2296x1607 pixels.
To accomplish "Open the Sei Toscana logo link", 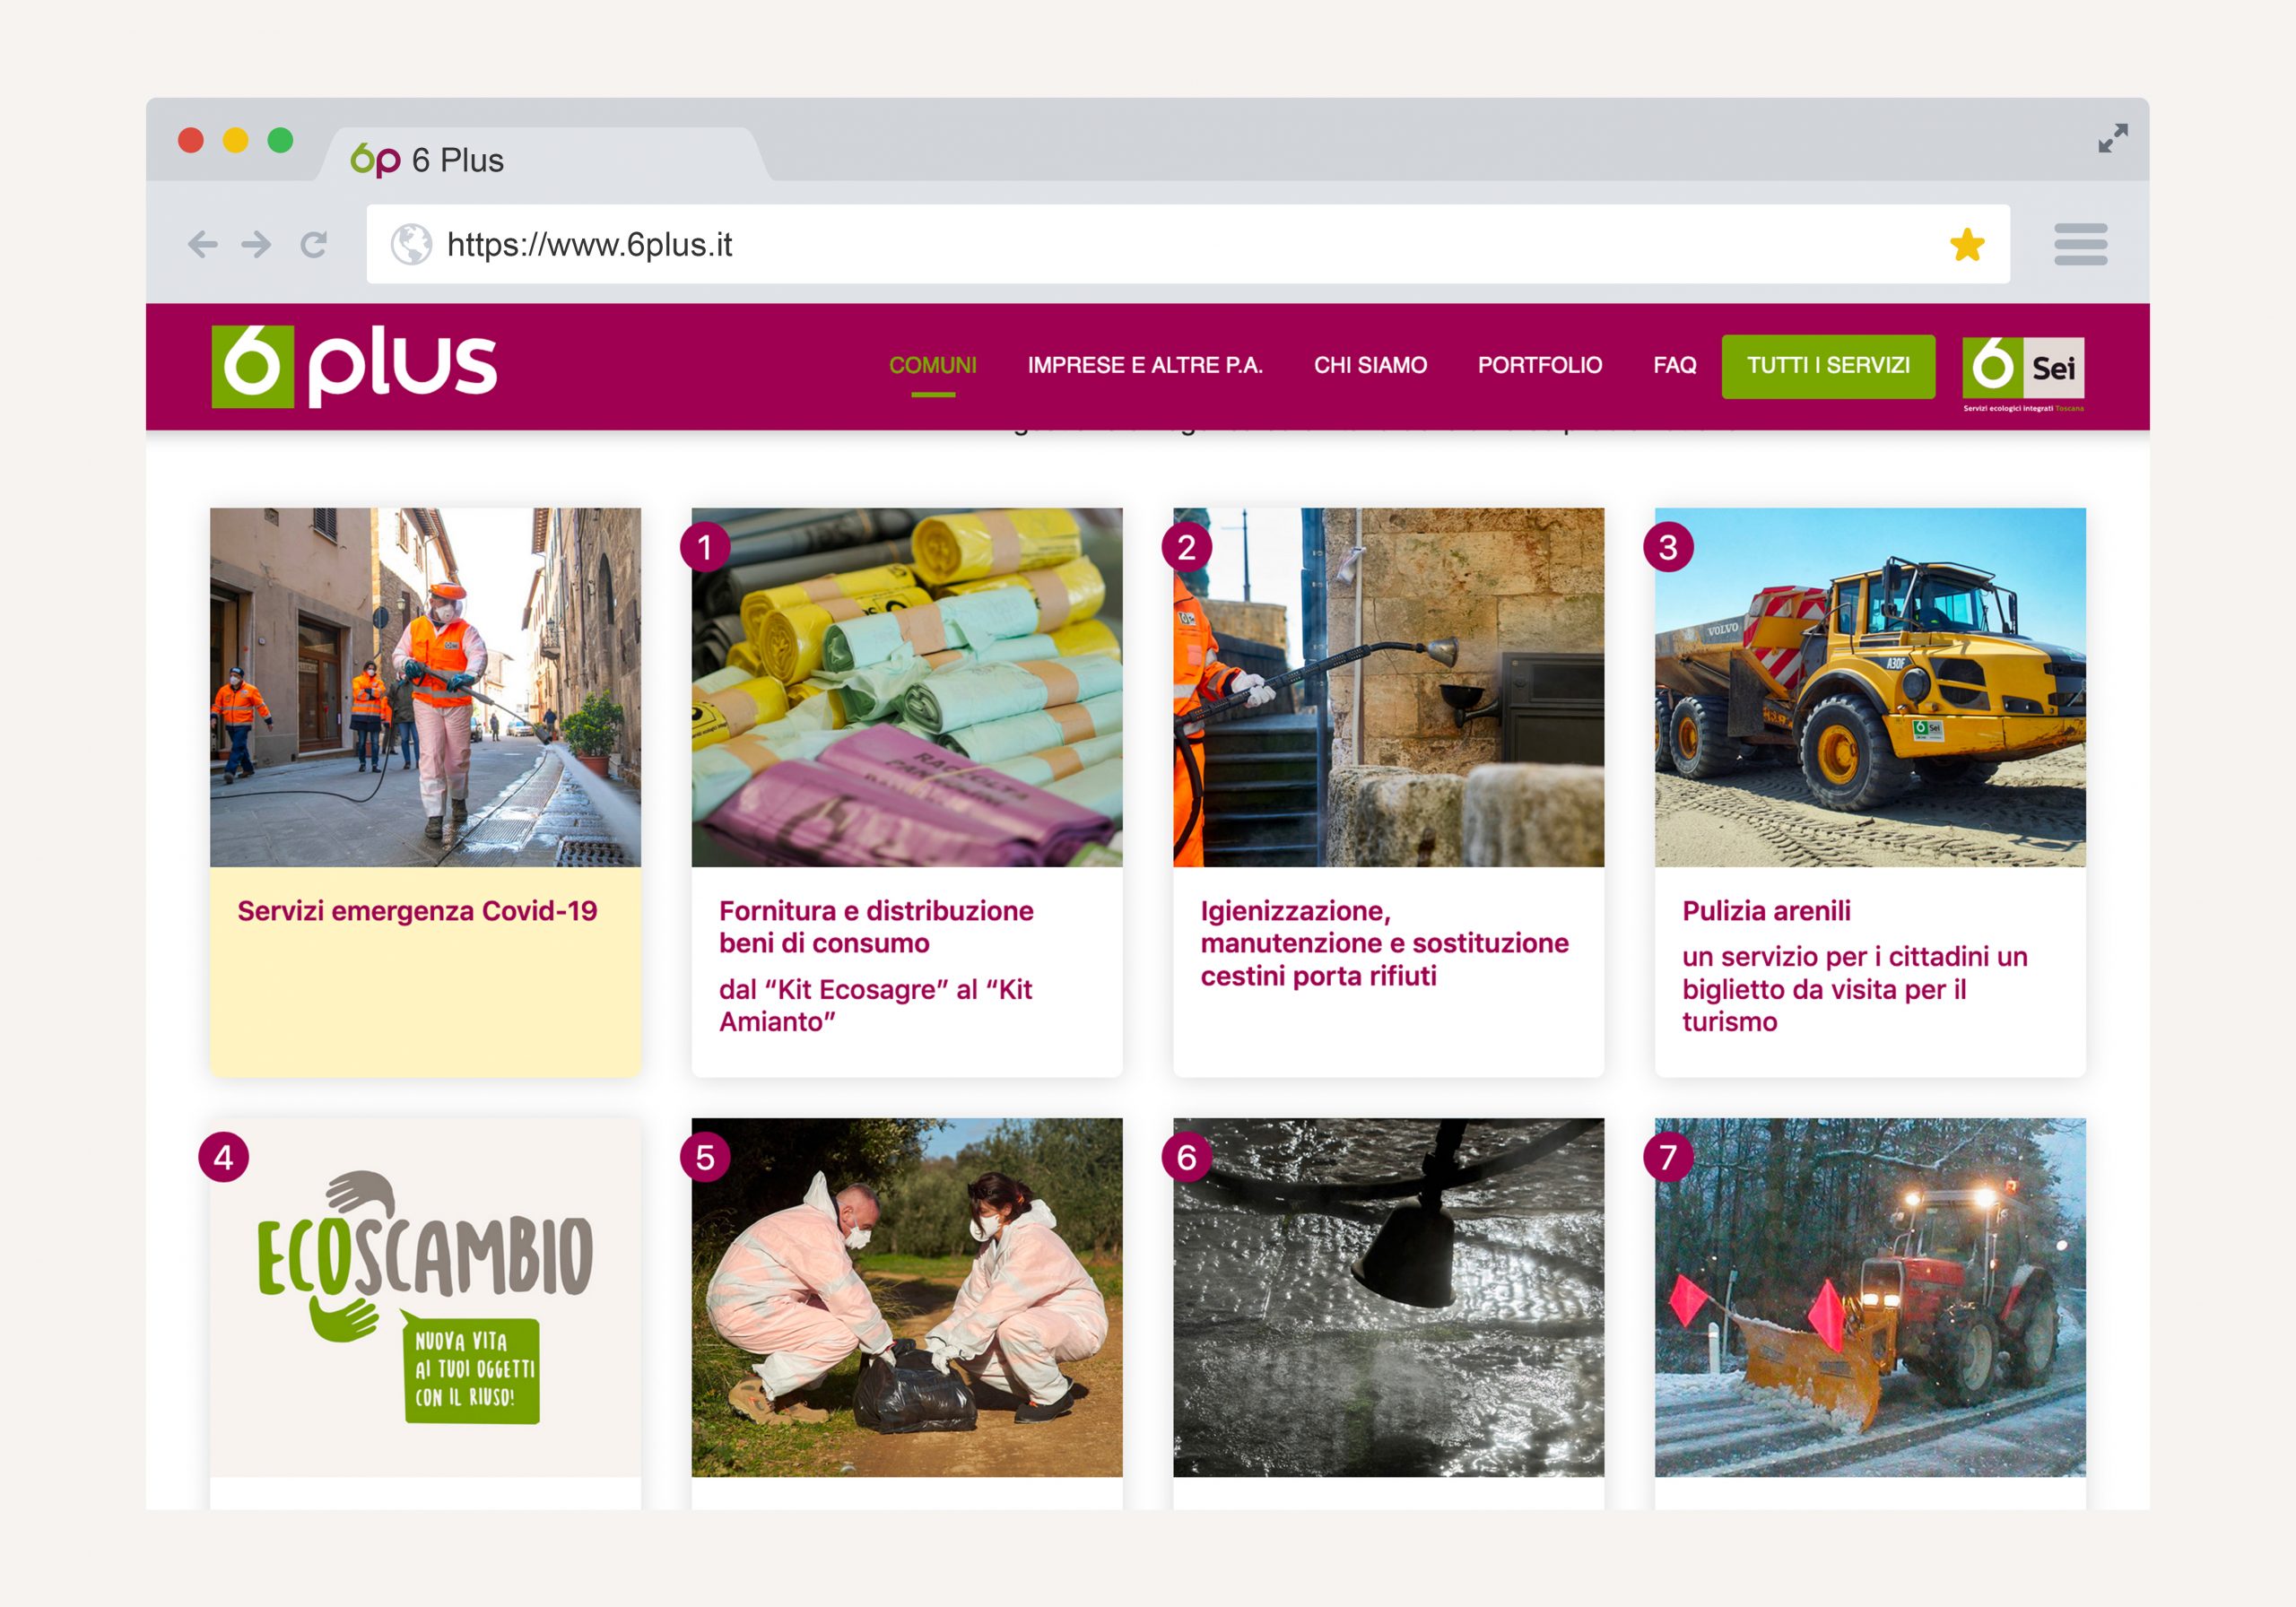I will pos(2023,373).
